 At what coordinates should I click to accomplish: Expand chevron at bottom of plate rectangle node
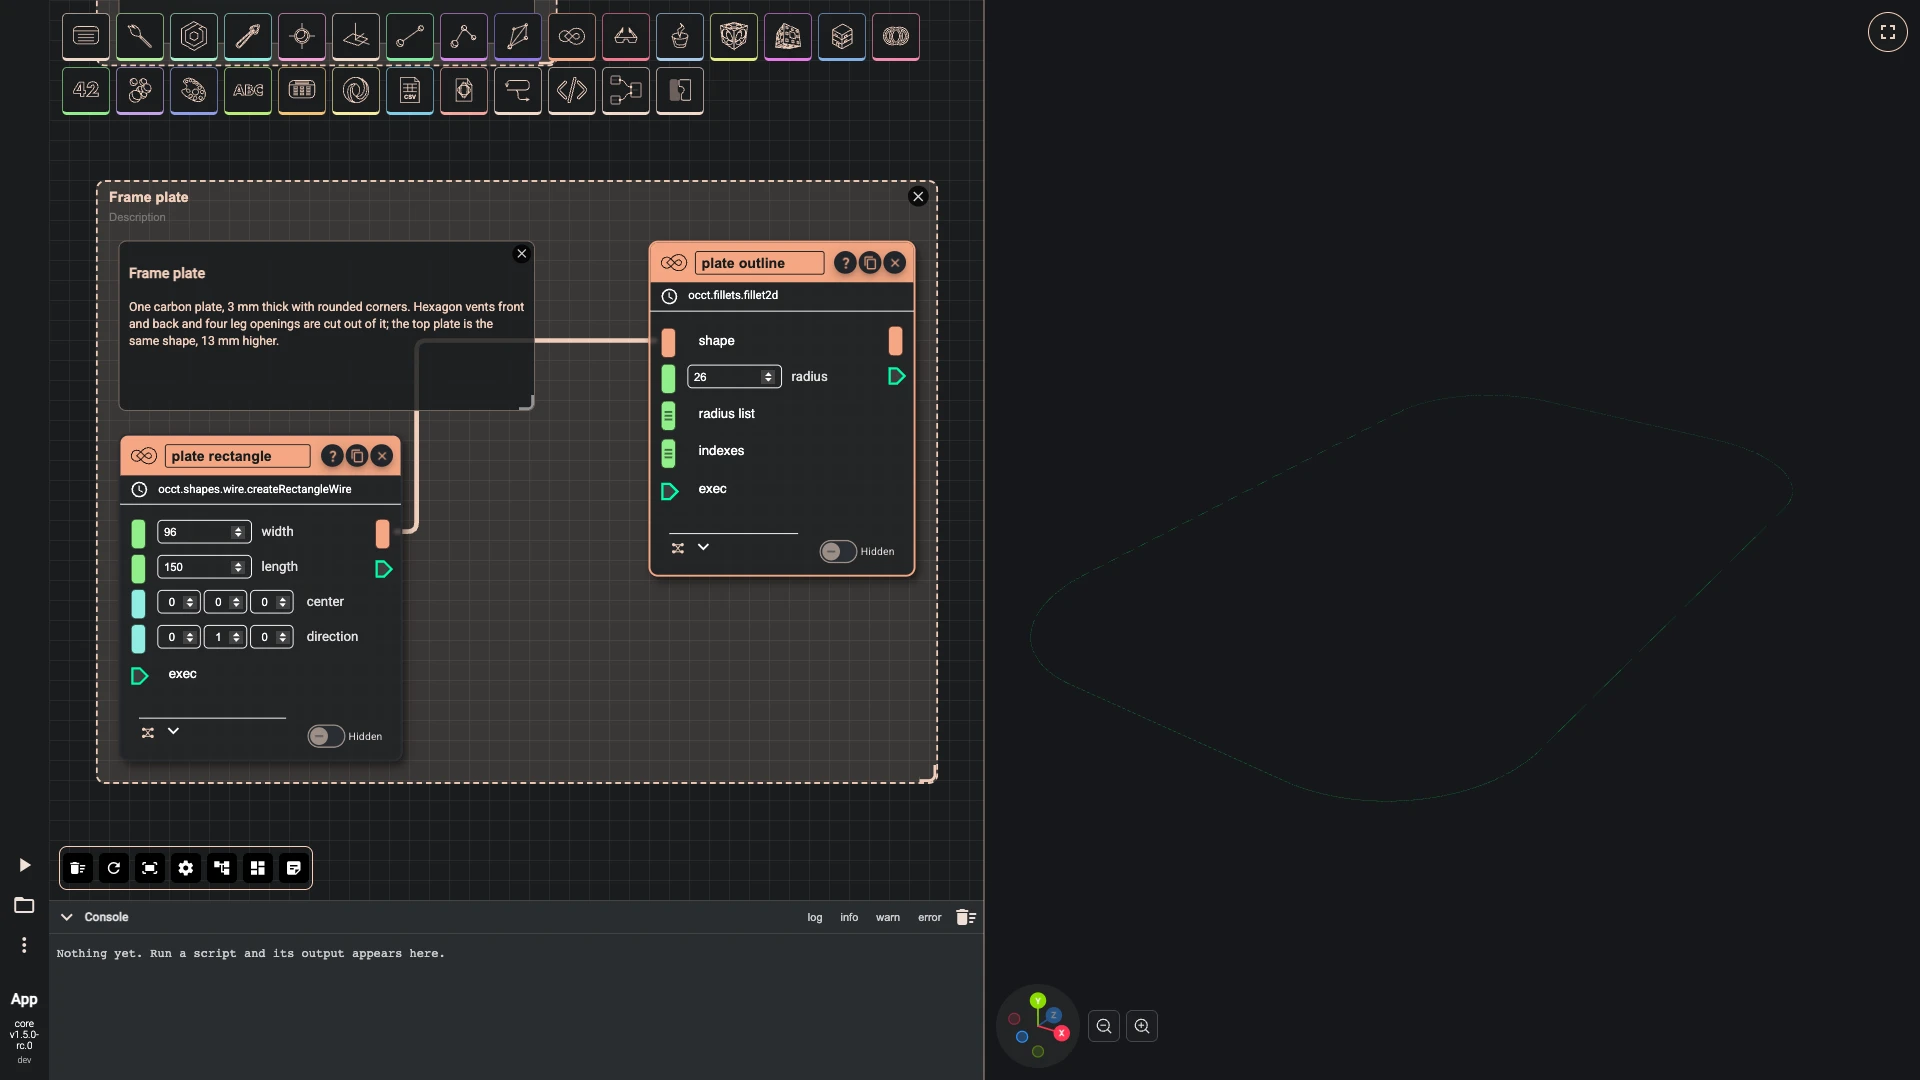(x=173, y=731)
